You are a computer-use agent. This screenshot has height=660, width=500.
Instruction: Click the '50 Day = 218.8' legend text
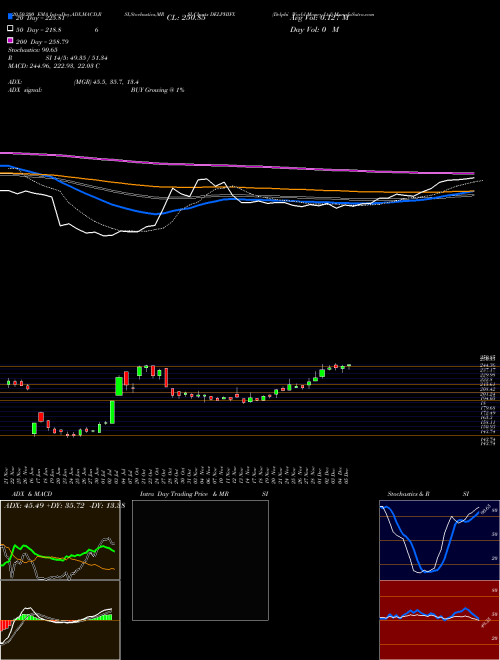[39, 30]
